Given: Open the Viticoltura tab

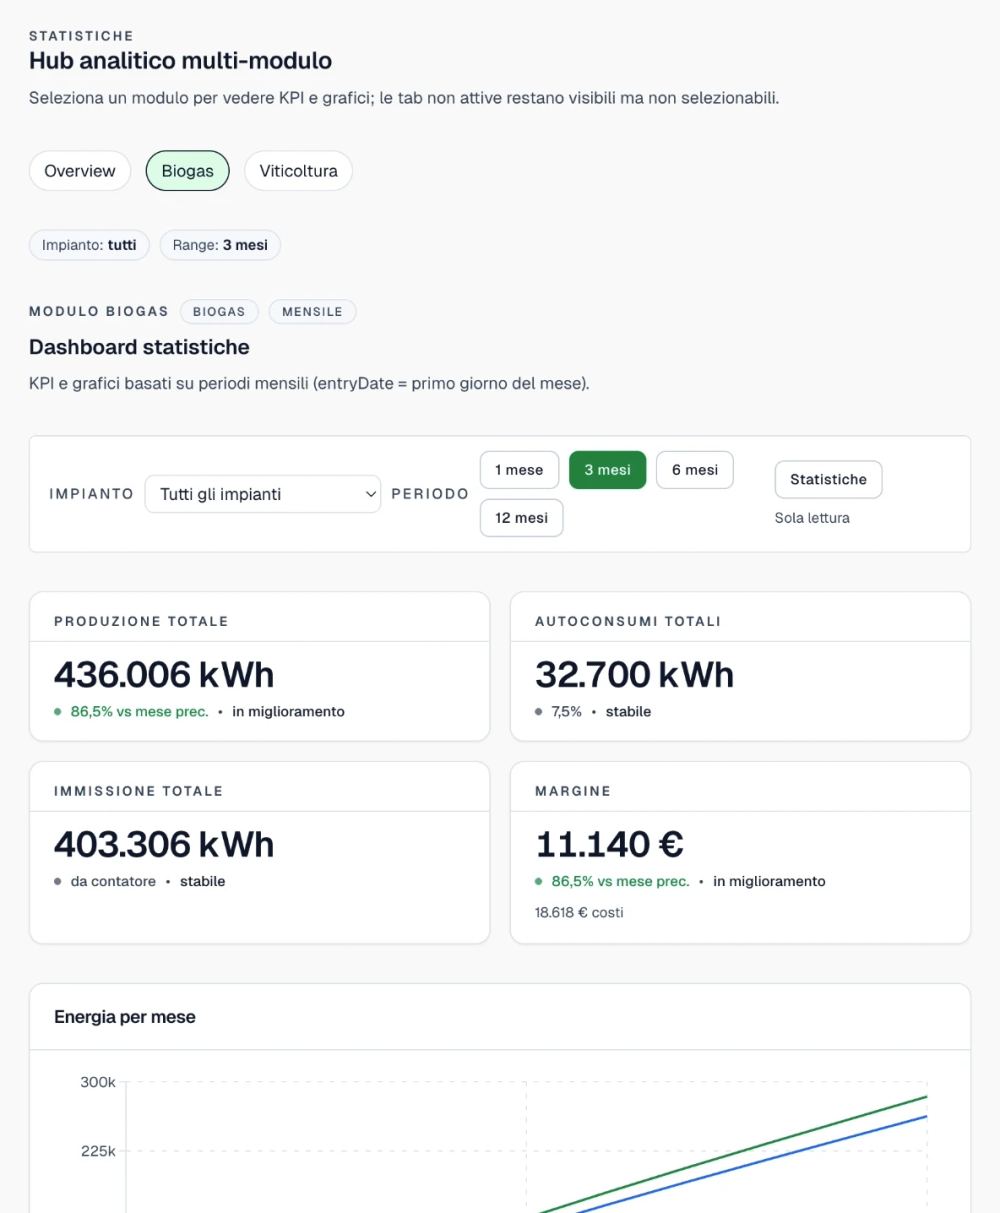Looking at the screenshot, I should point(298,171).
